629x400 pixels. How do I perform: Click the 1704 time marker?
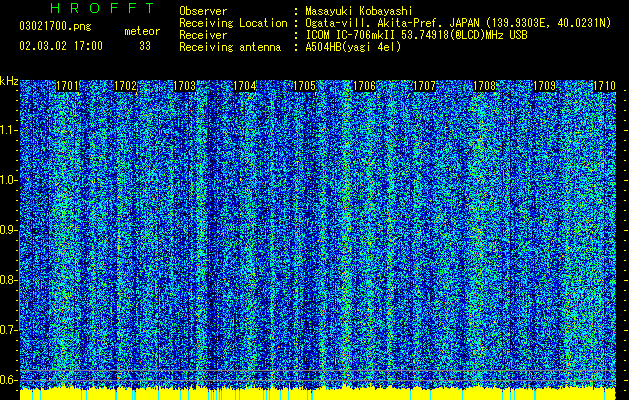point(245,86)
